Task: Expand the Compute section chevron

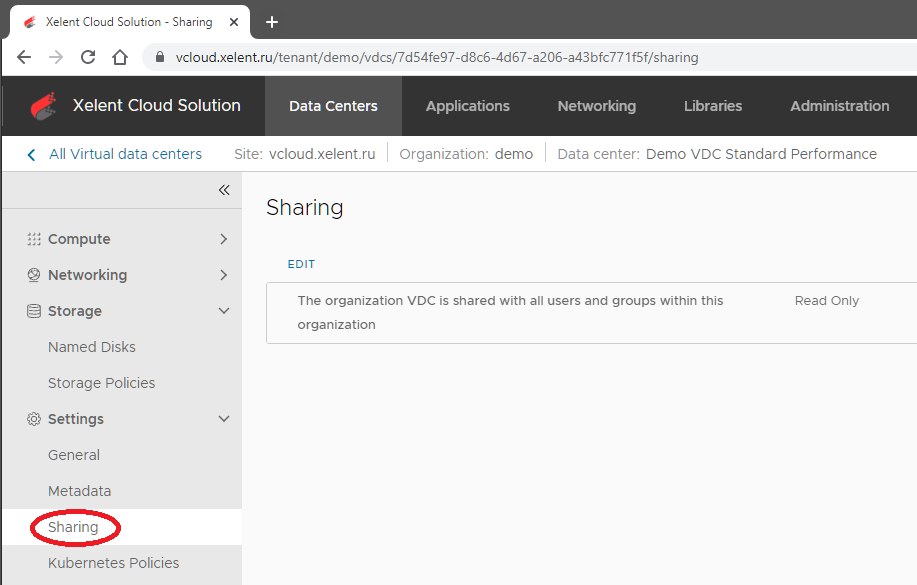Action: [223, 239]
